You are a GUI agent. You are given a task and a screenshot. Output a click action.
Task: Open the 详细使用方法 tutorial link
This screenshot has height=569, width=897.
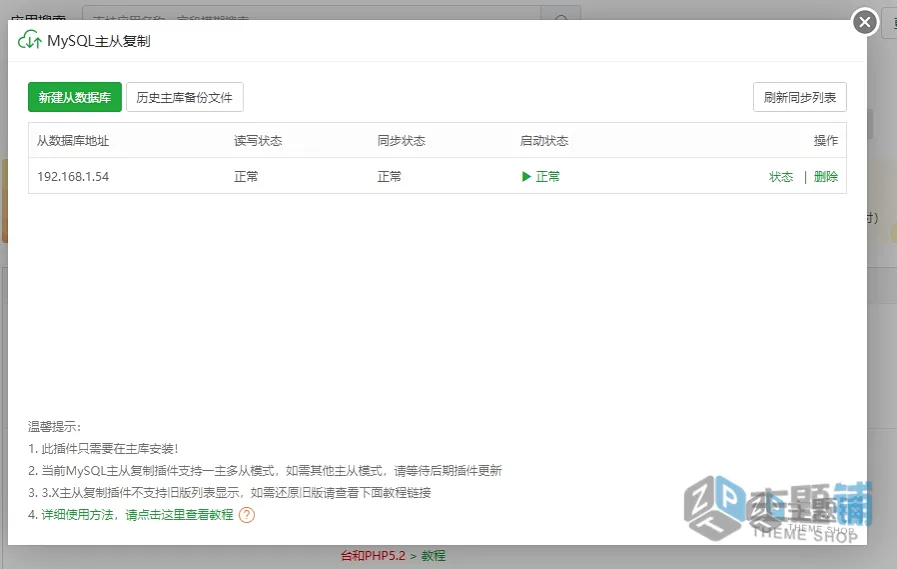[x=137, y=515]
